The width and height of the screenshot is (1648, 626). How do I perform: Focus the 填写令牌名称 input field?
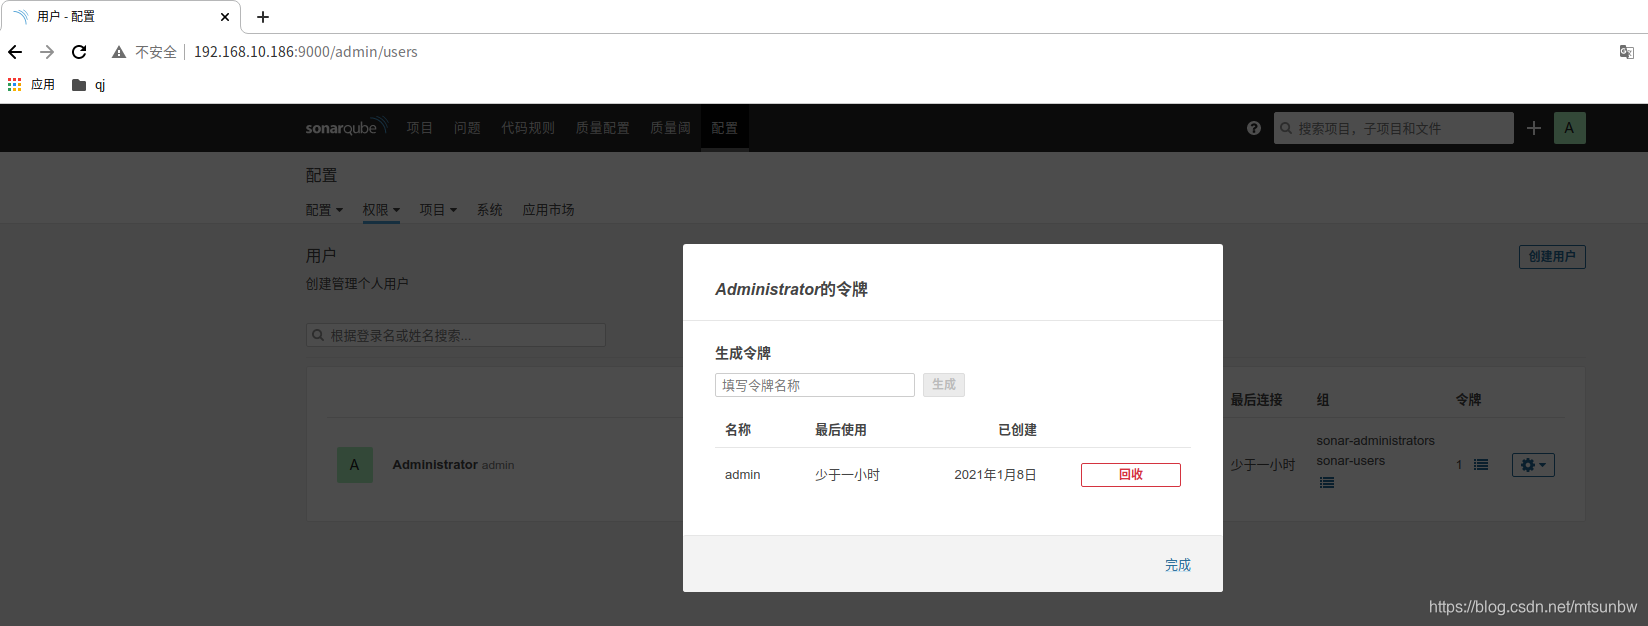pyautogui.click(x=815, y=385)
